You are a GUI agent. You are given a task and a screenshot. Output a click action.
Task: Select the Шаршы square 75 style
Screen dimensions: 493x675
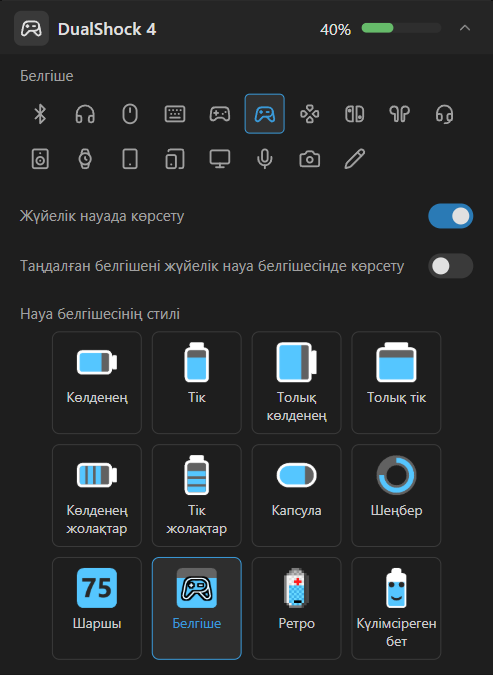(97, 608)
